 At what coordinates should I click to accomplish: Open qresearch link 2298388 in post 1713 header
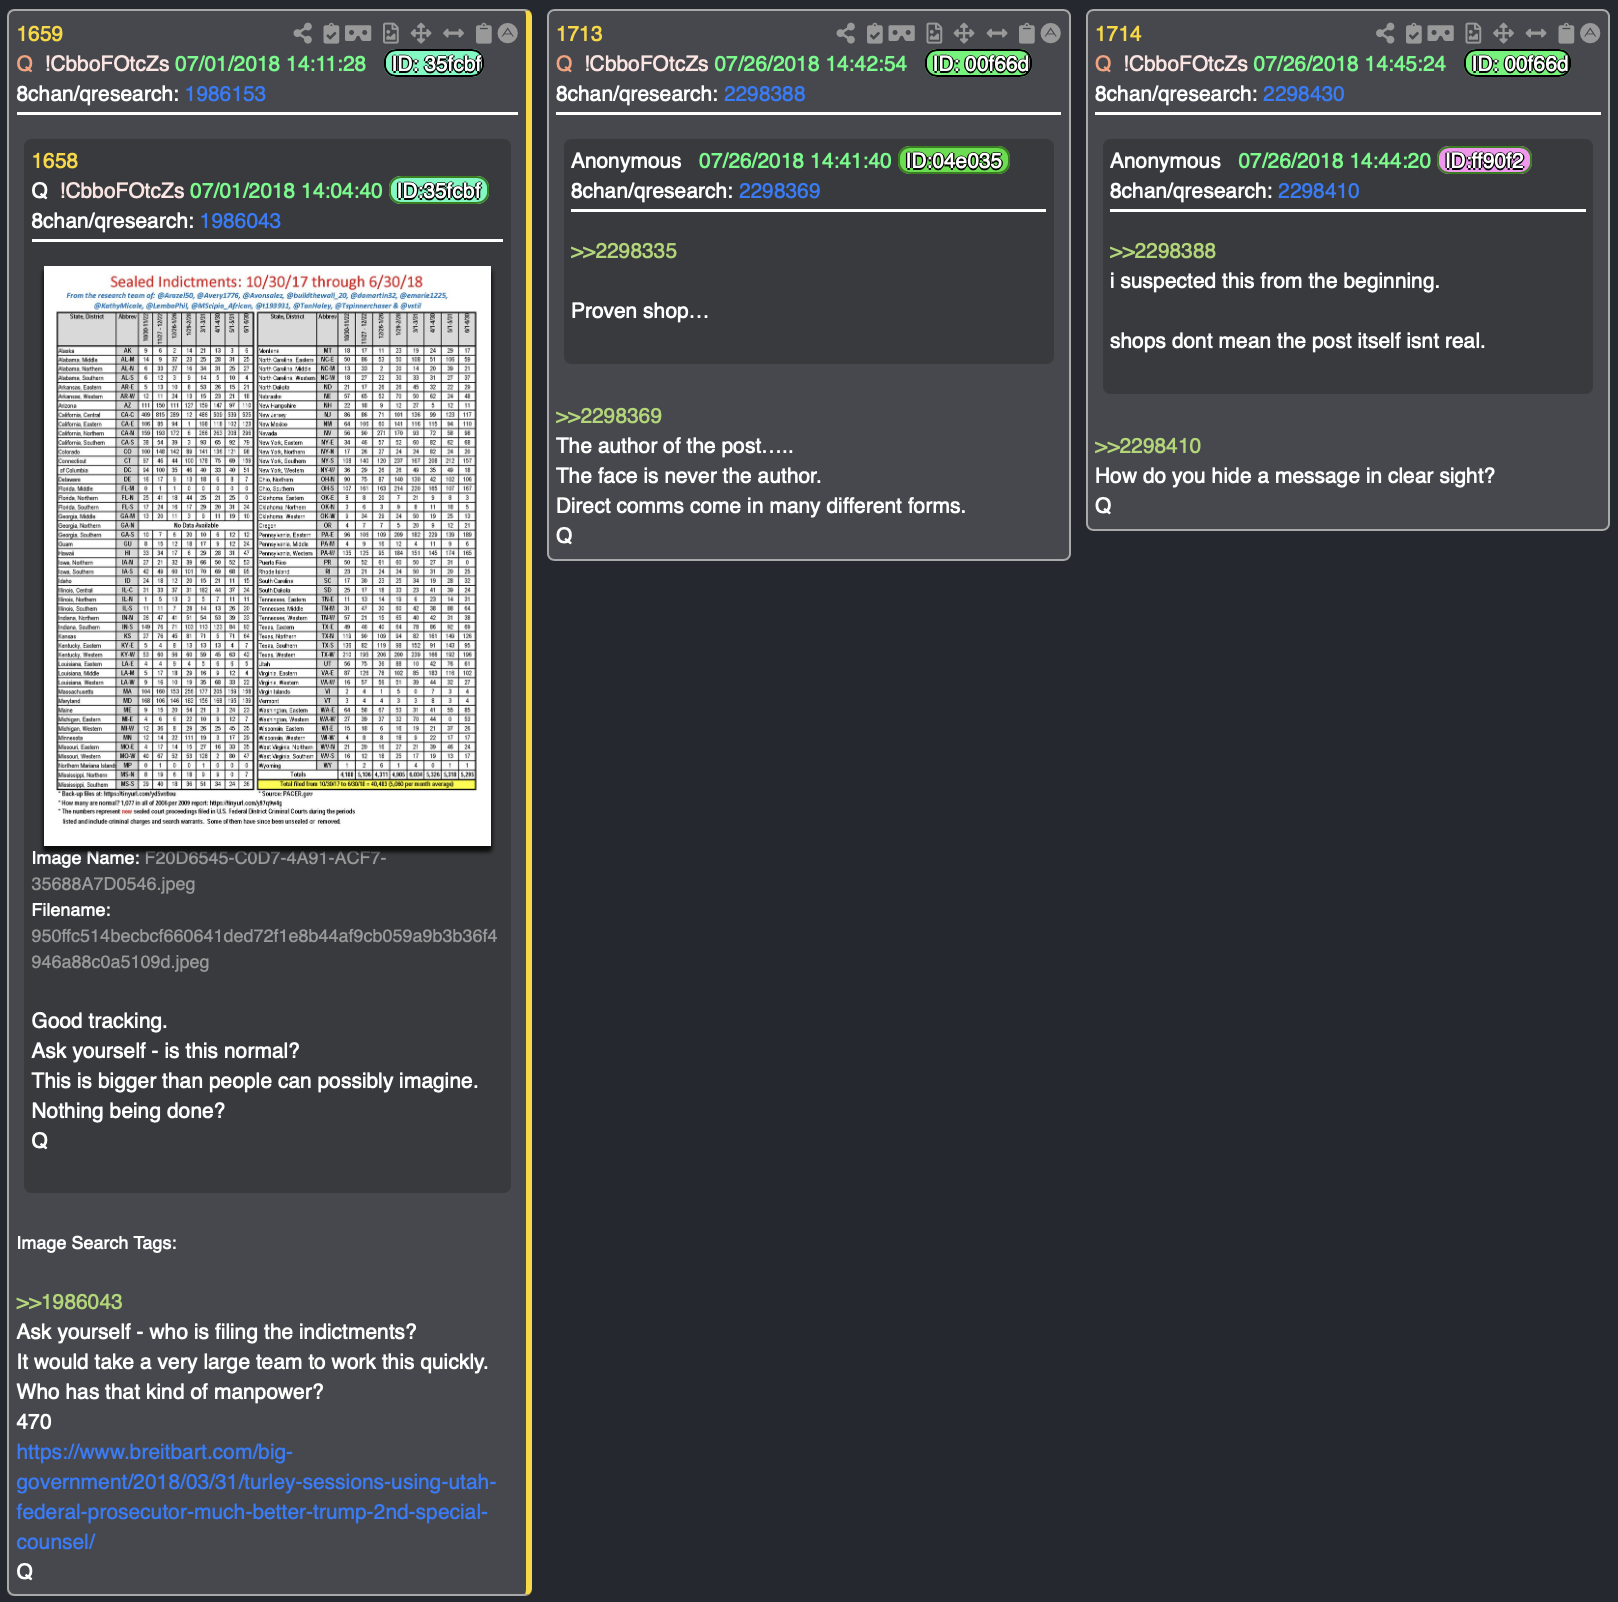click(764, 94)
